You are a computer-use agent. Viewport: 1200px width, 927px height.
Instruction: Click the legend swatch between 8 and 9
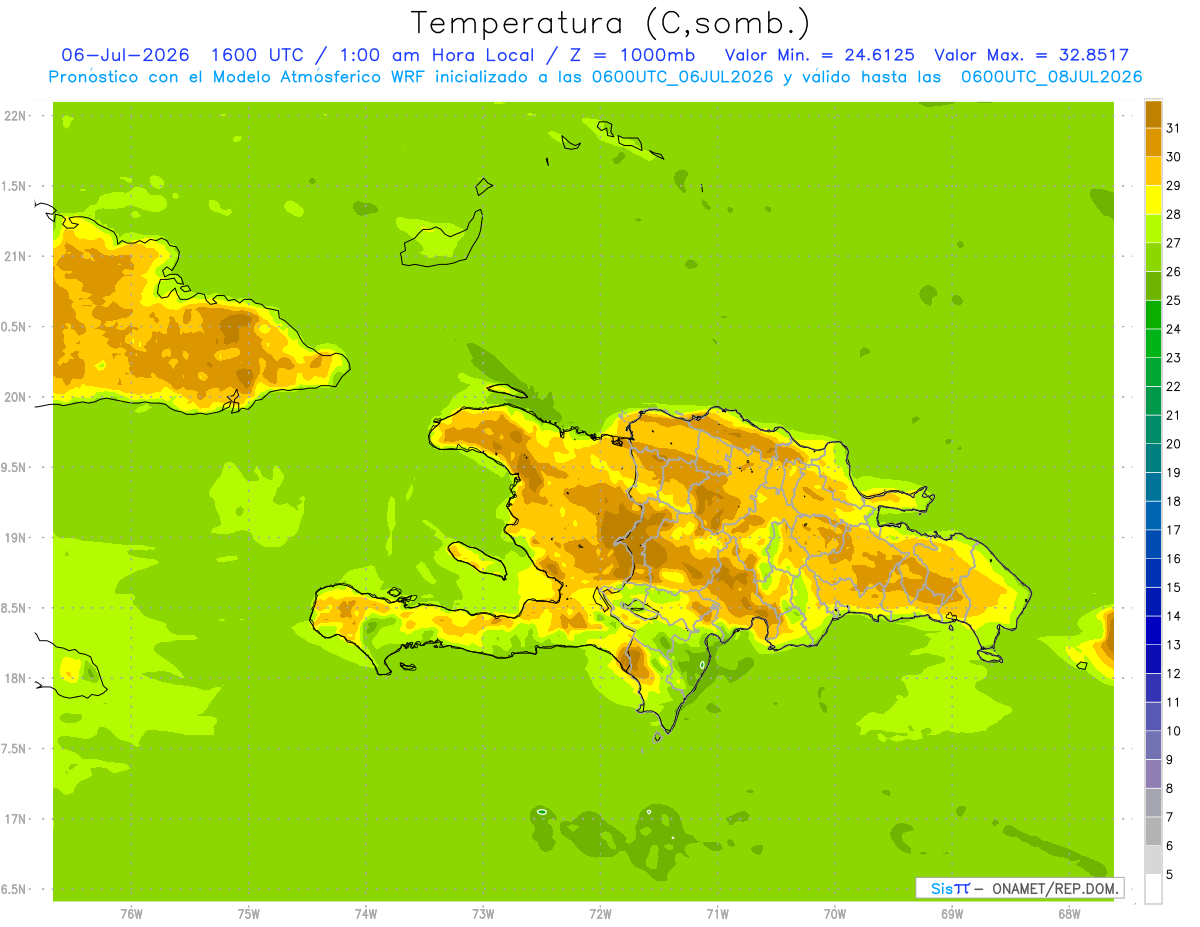coord(1153,773)
